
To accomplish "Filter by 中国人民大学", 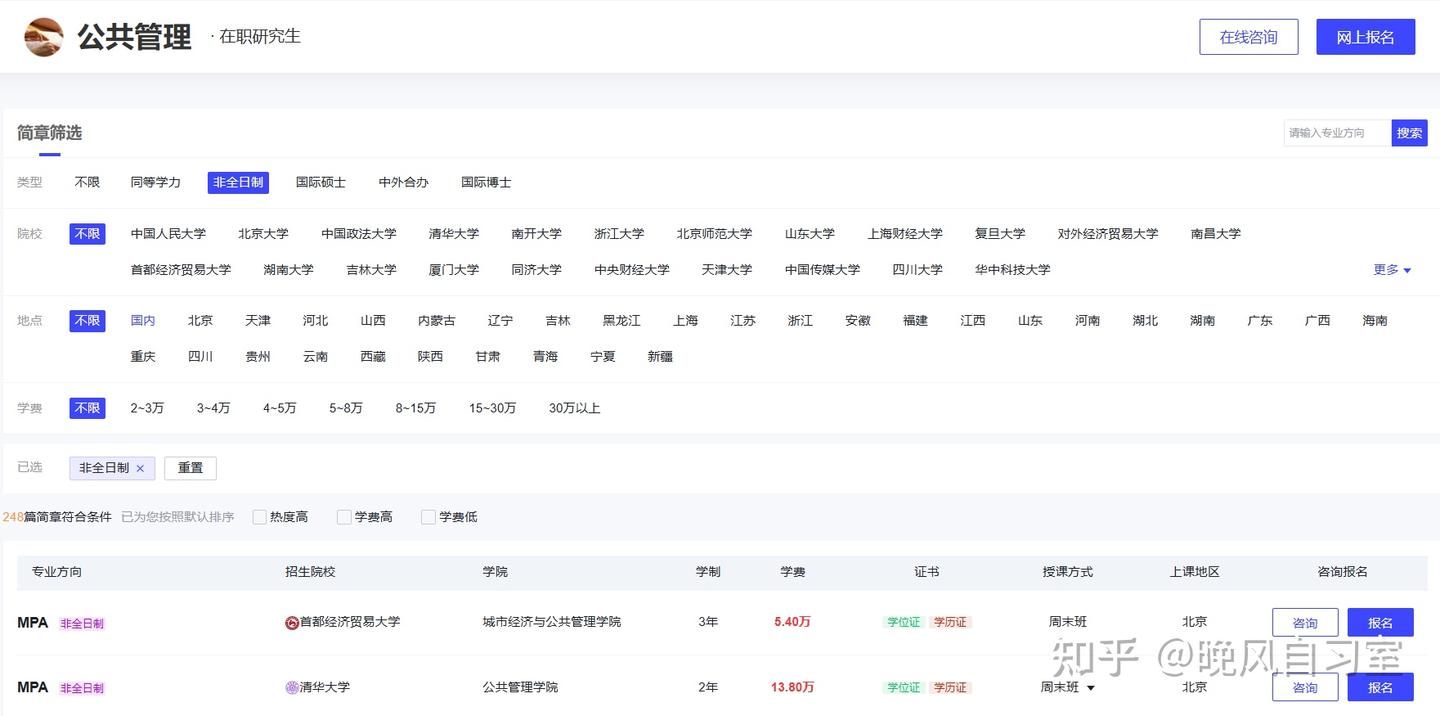I will 168,234.
